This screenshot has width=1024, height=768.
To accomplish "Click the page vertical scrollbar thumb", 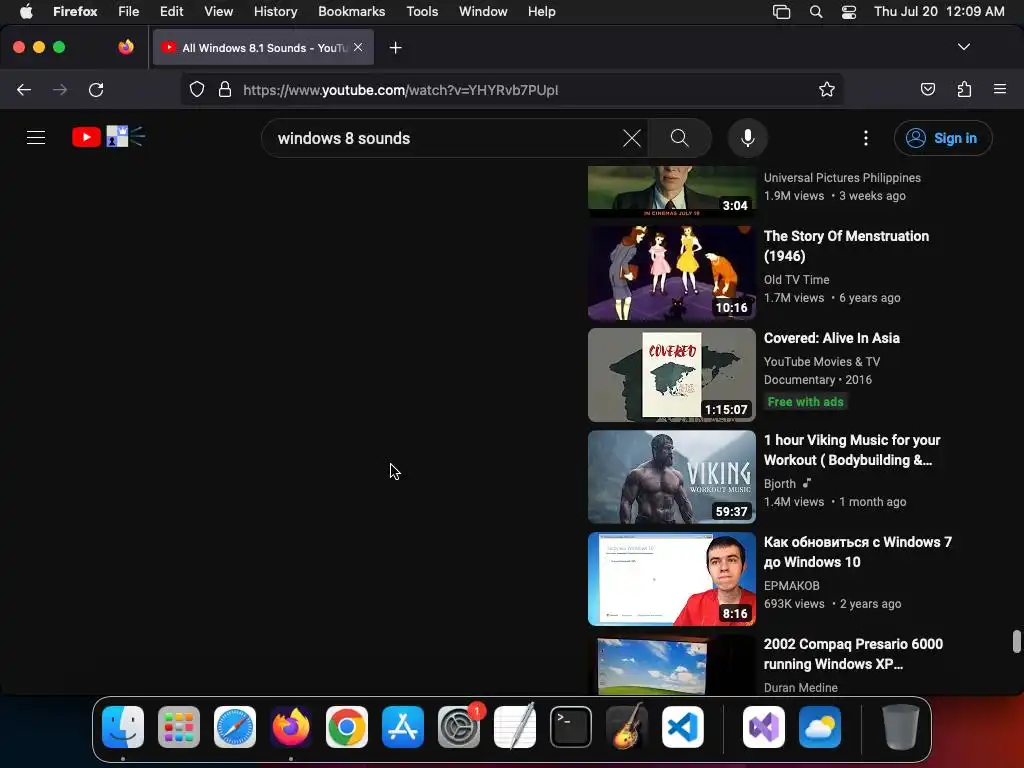I will point(1016,641).
